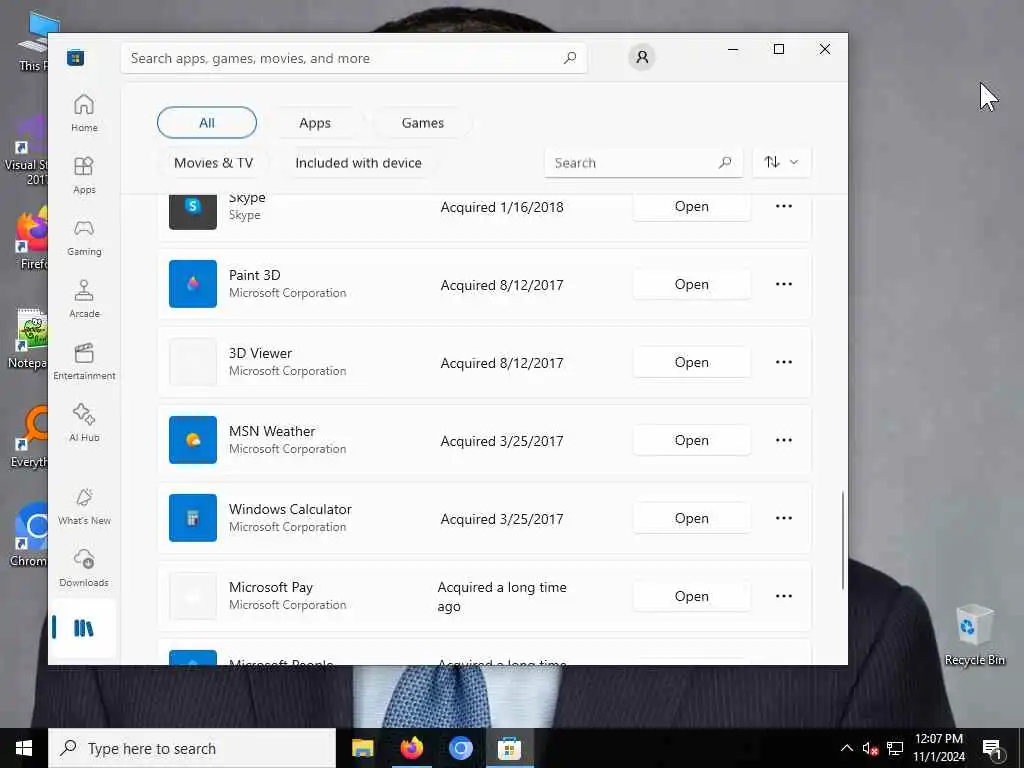Screen dimensions: 1024x768
Task: Click the Paint 3D app icon
Action: point(193,283)
